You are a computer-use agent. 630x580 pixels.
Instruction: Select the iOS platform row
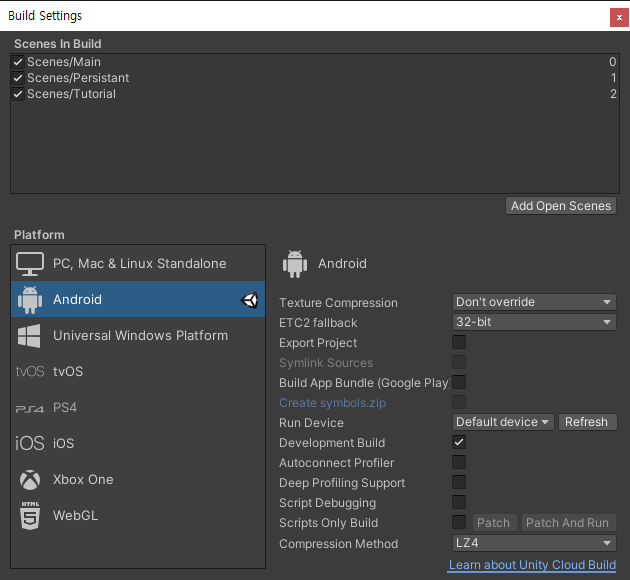(138, 443)
